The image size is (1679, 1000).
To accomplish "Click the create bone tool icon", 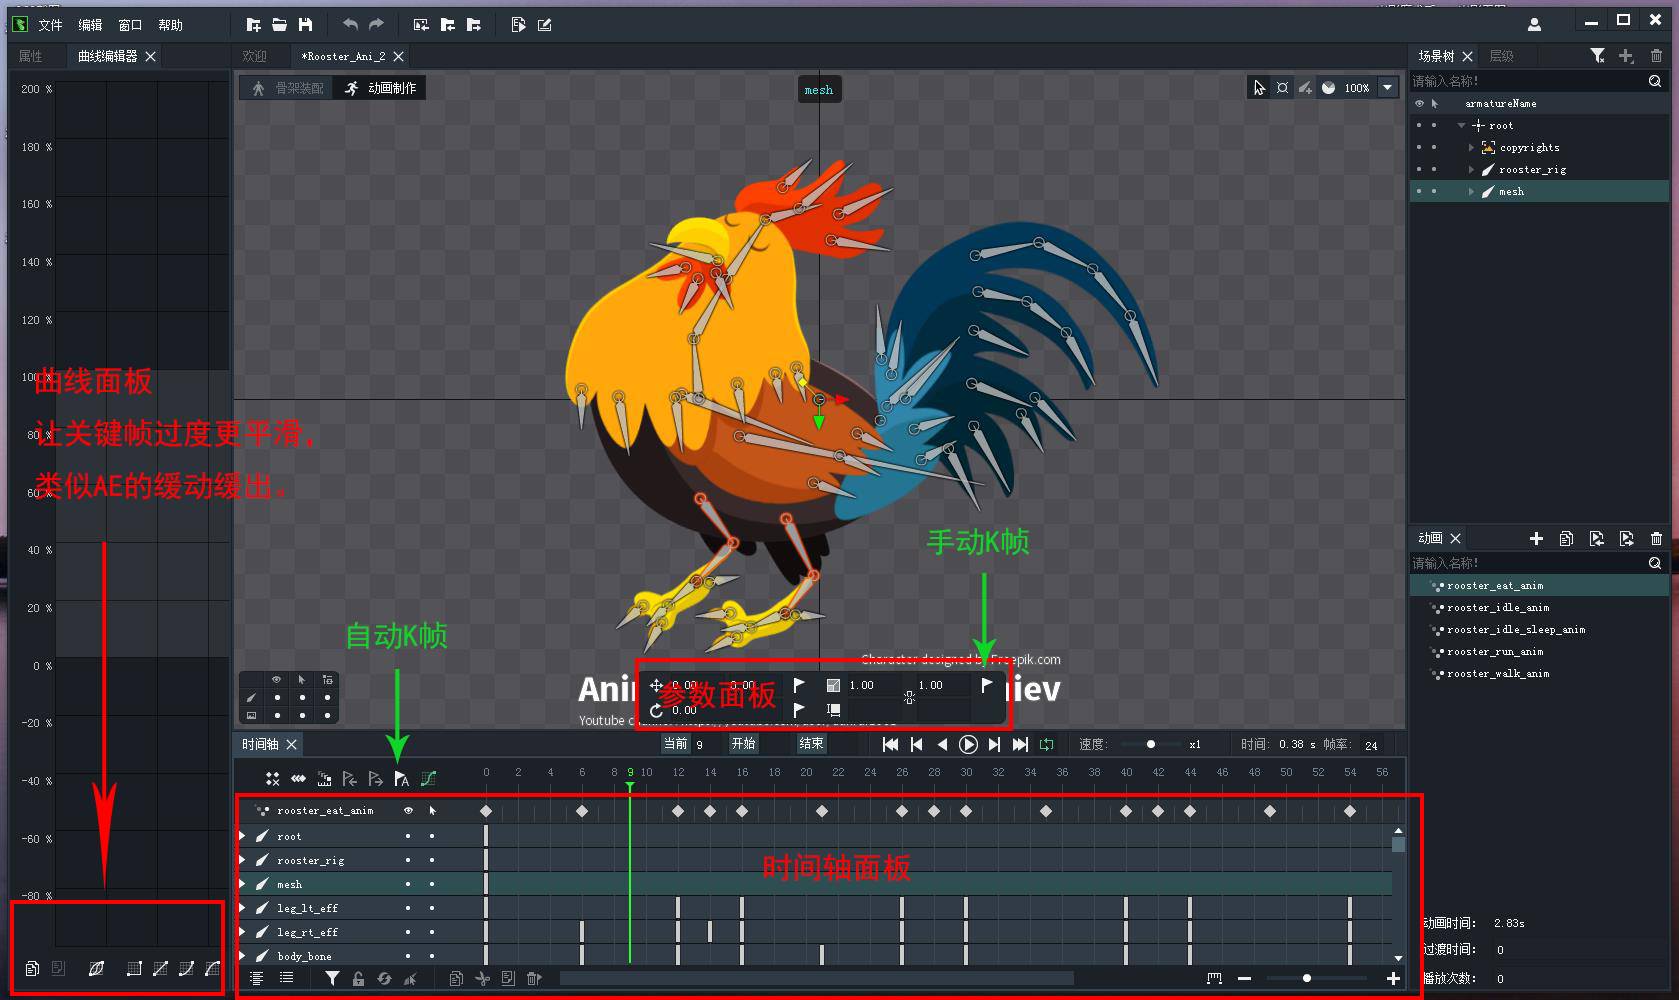I will point(1305,88).
